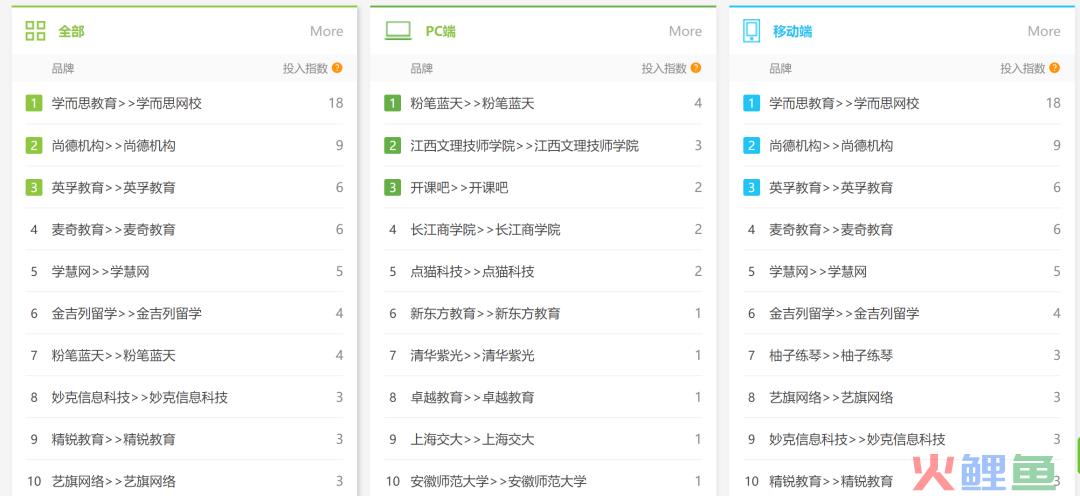
Task: Click rank 2 badge in the PC端 panel
Action: click(393, 145)
